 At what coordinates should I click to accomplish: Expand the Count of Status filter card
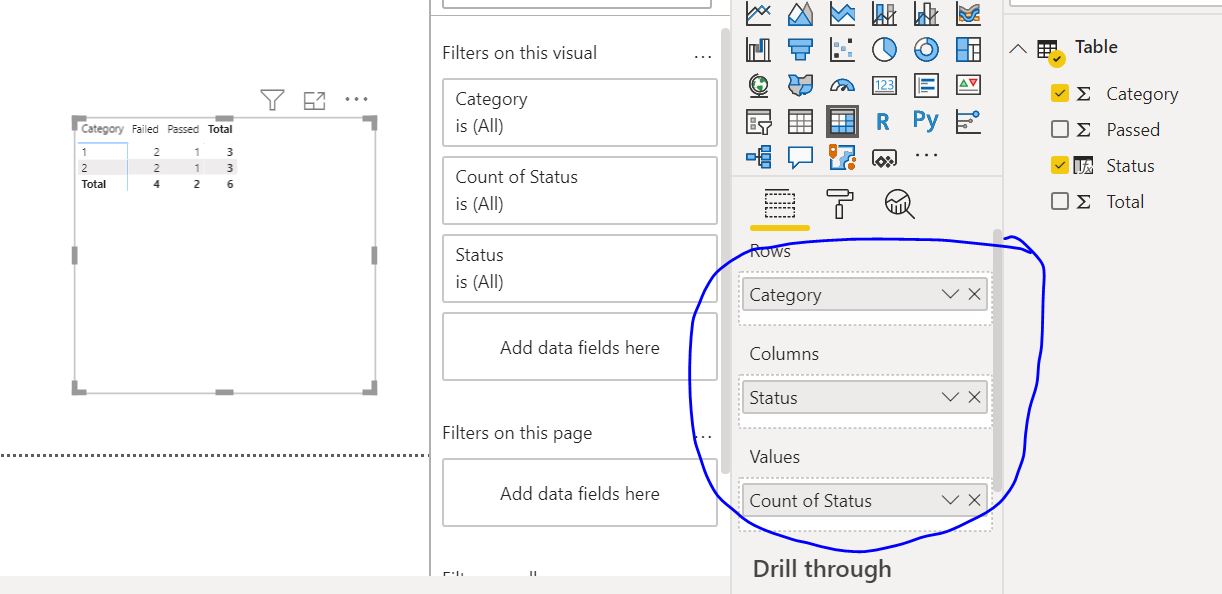[580, 190]
